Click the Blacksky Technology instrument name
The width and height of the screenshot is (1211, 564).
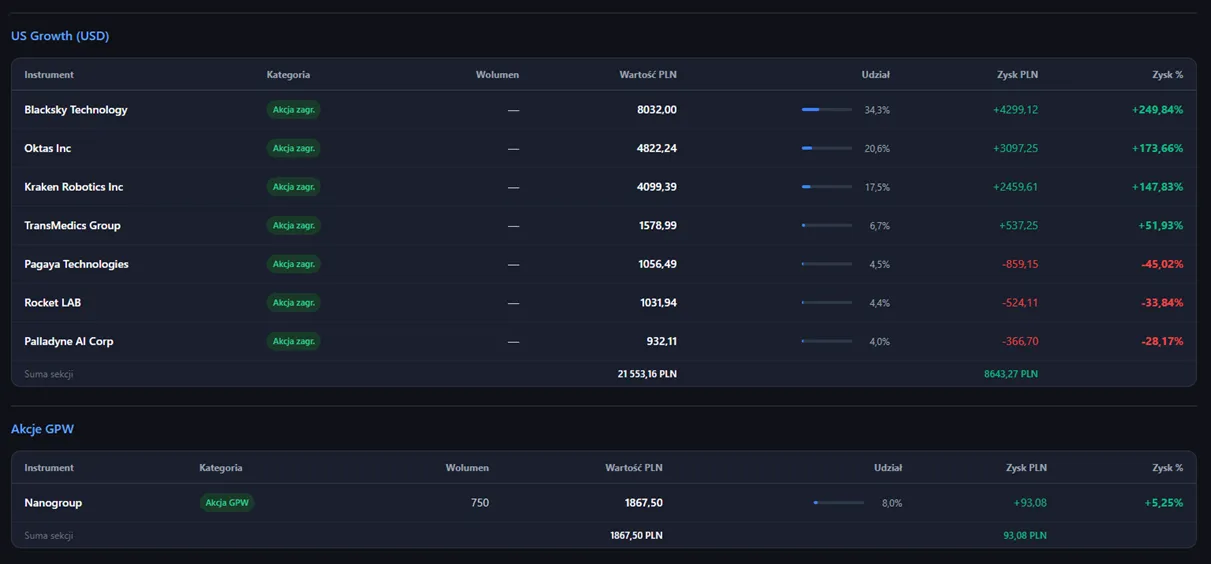(x=76, y=110)
